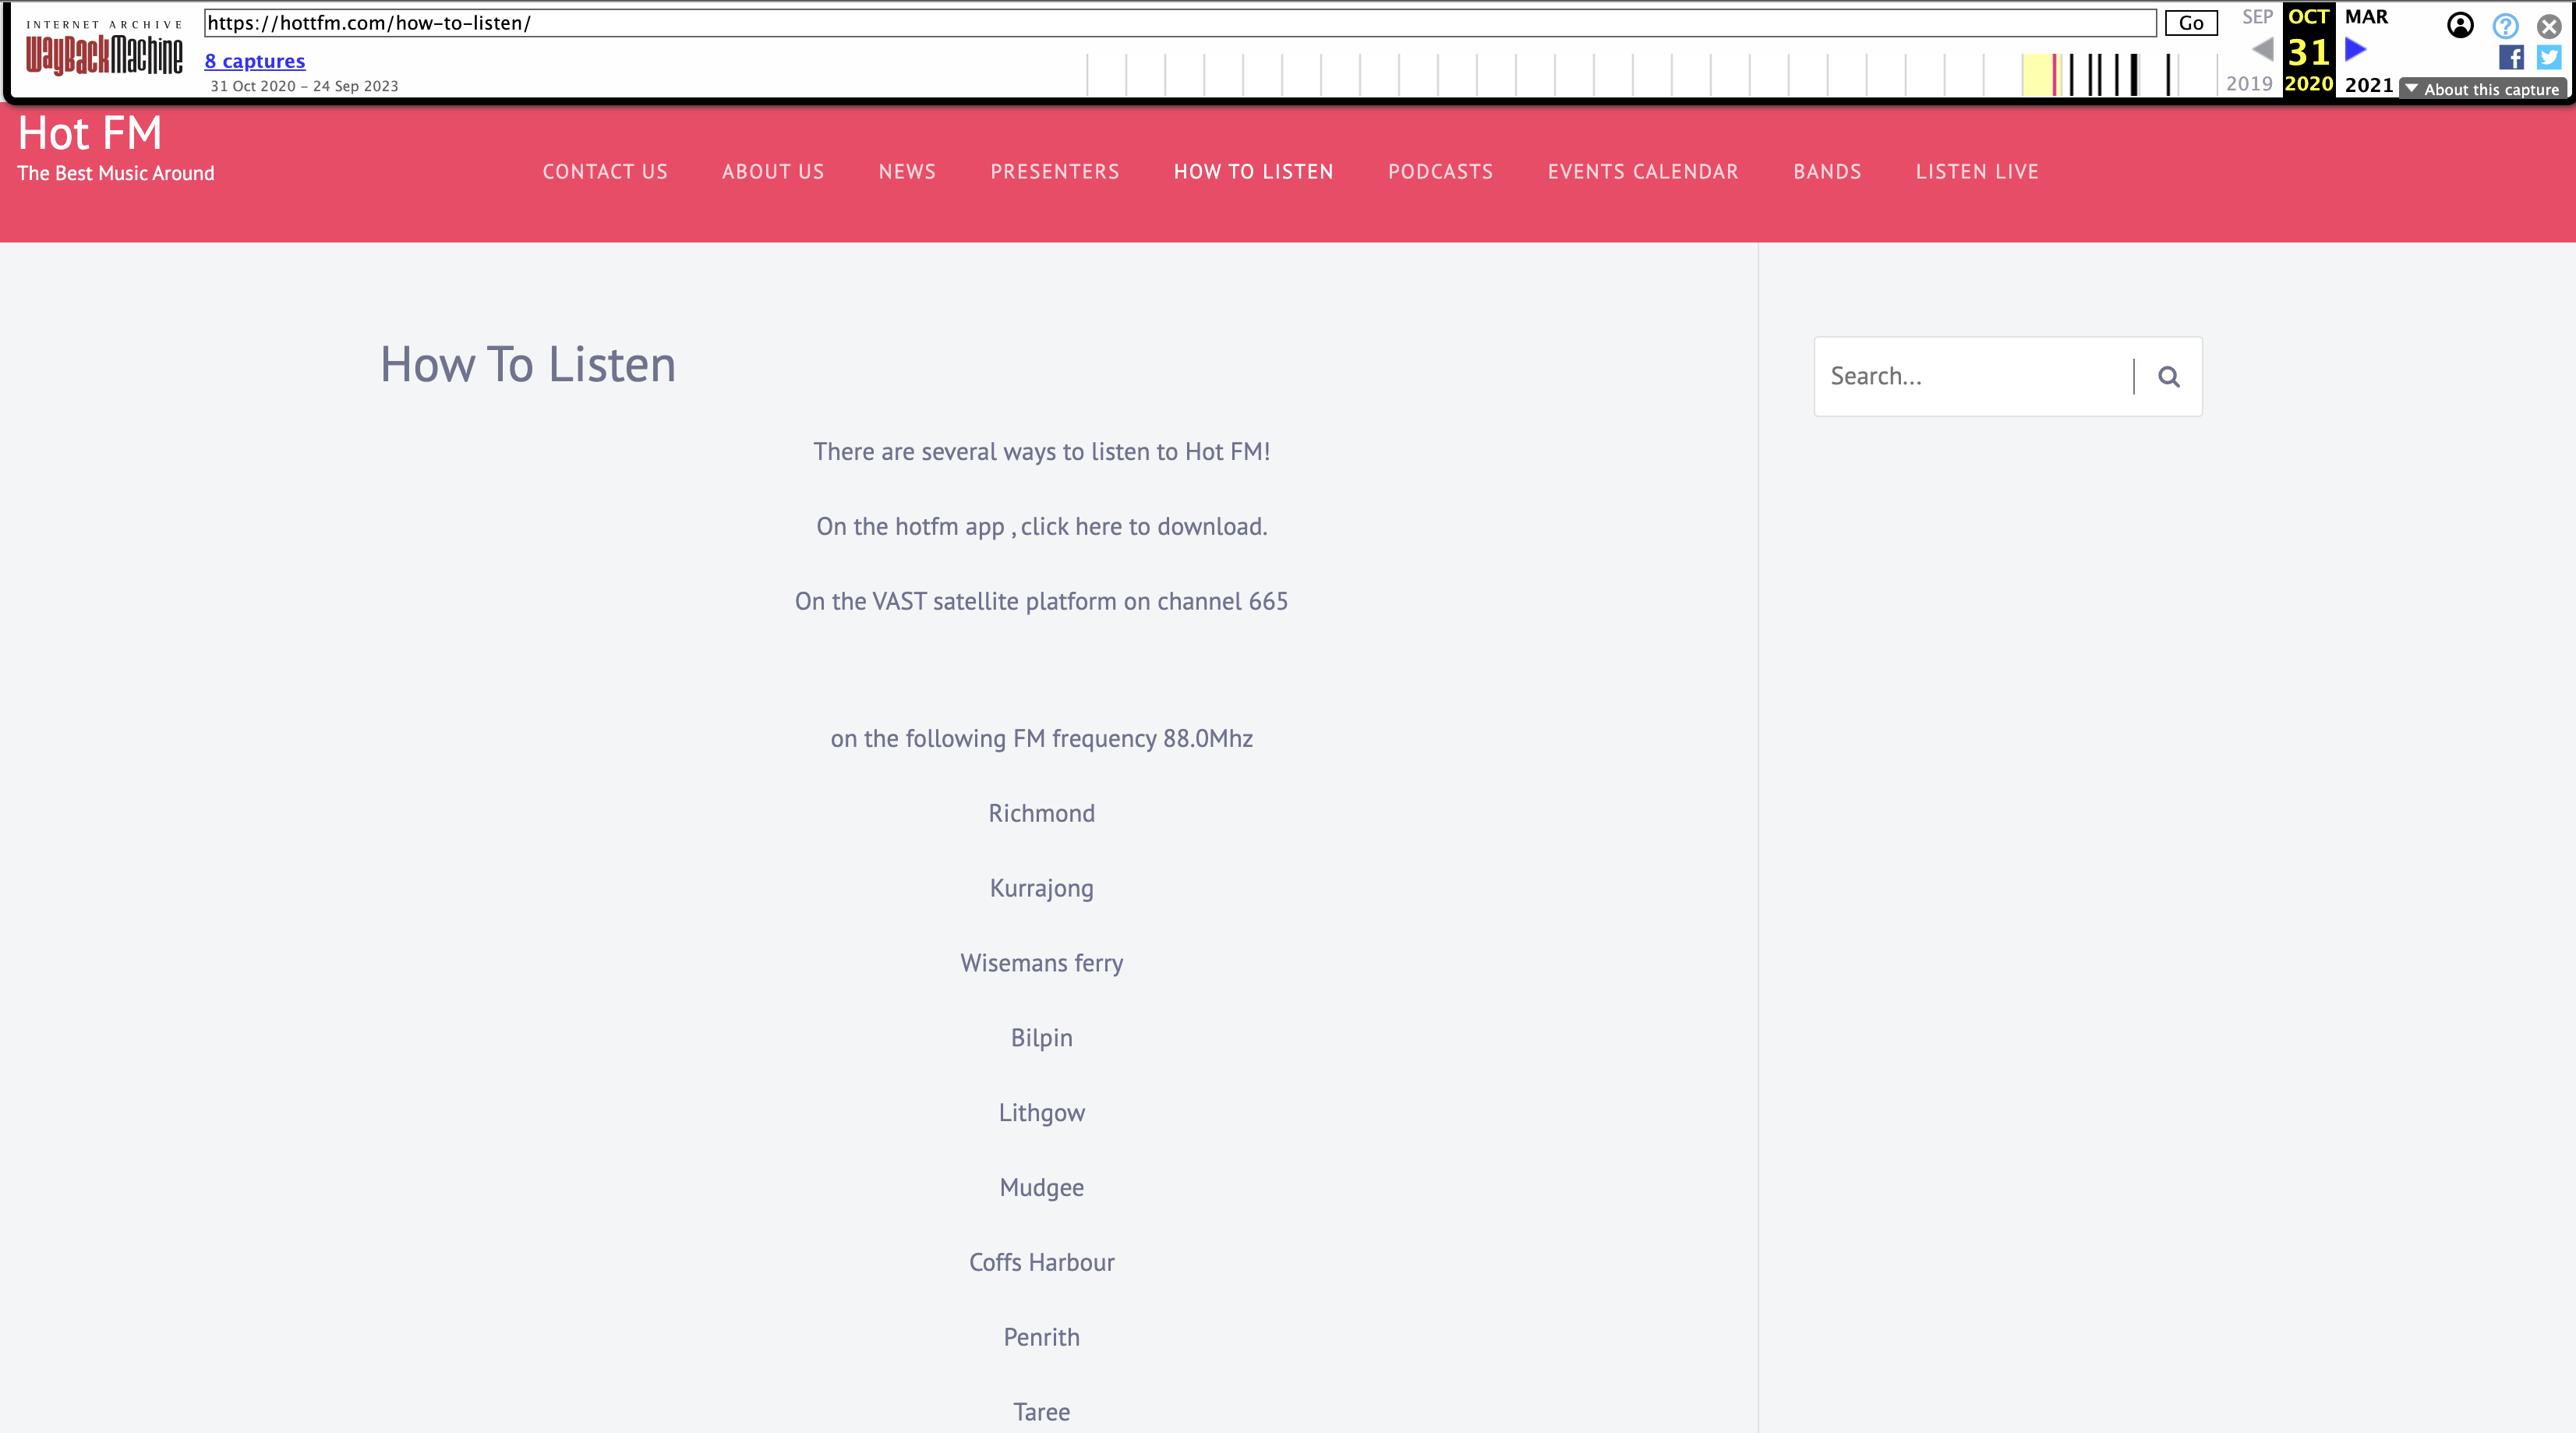2576x1433 pixels.
Task: Open the user account icon
Action: point(2460,25)
